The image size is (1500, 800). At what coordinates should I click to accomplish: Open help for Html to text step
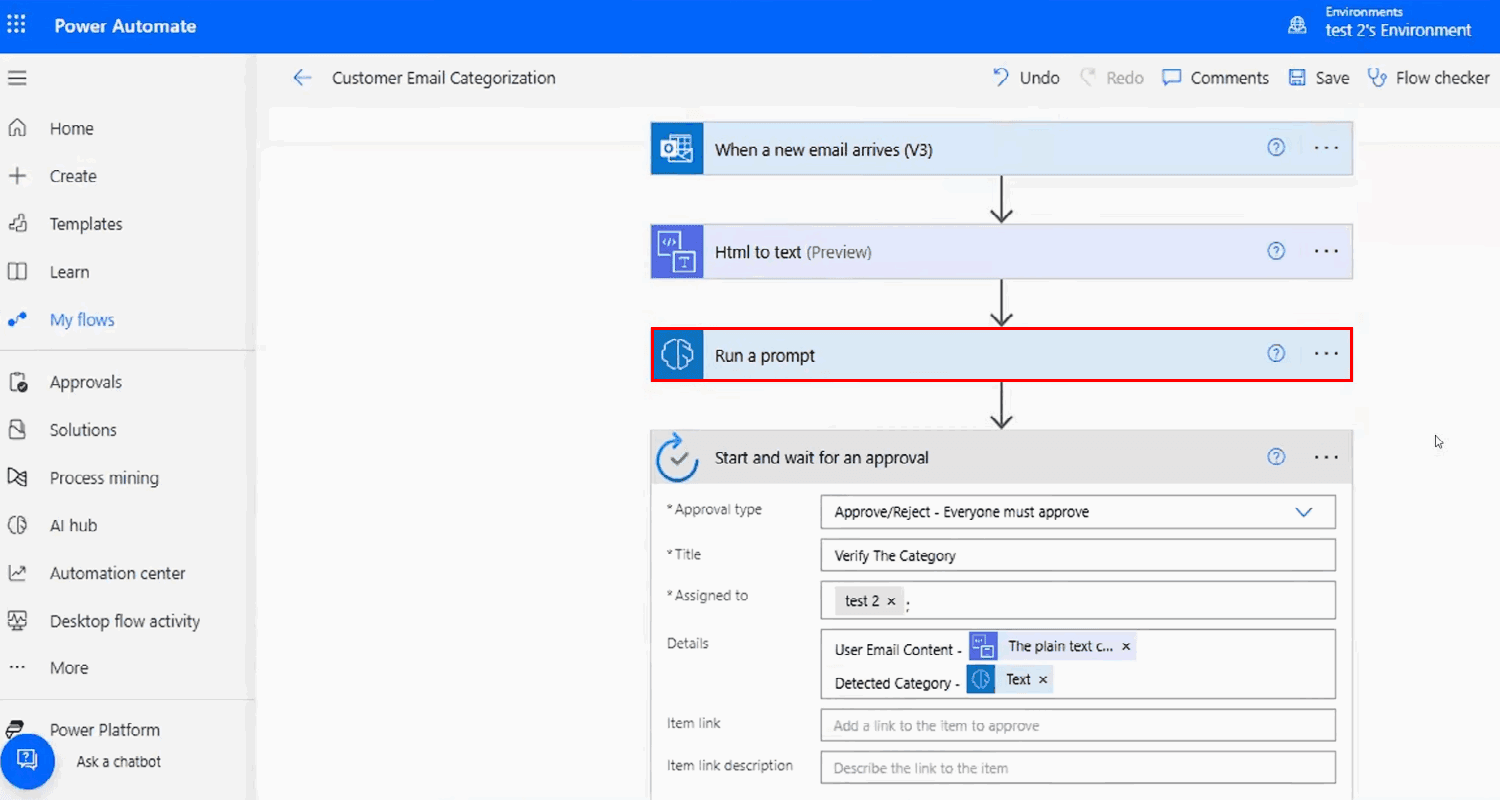click(x=1276, y=251)
